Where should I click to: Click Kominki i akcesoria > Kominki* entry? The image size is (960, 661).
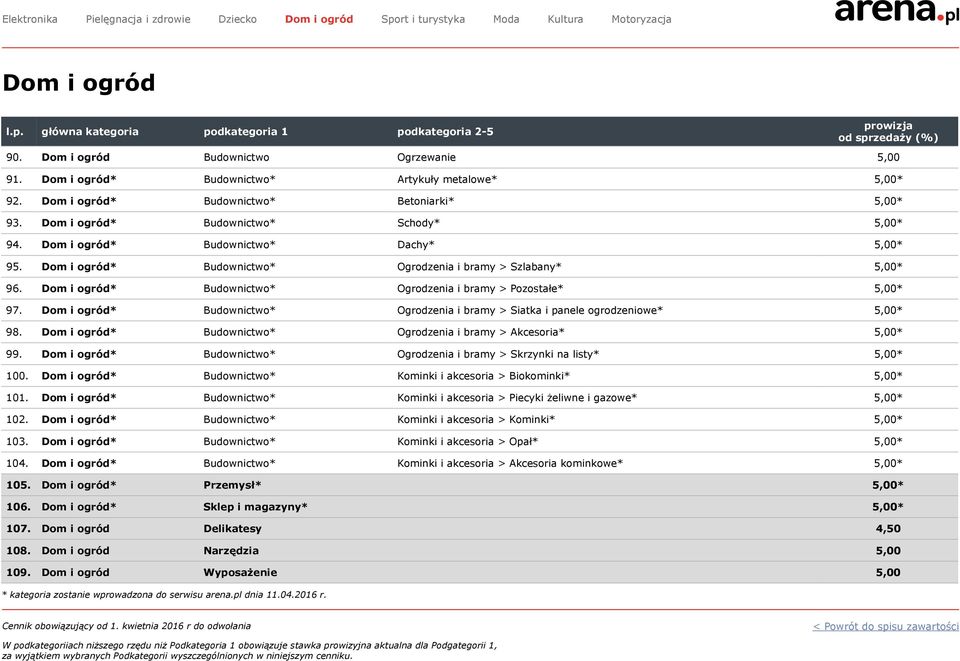(x=476, y=419)
